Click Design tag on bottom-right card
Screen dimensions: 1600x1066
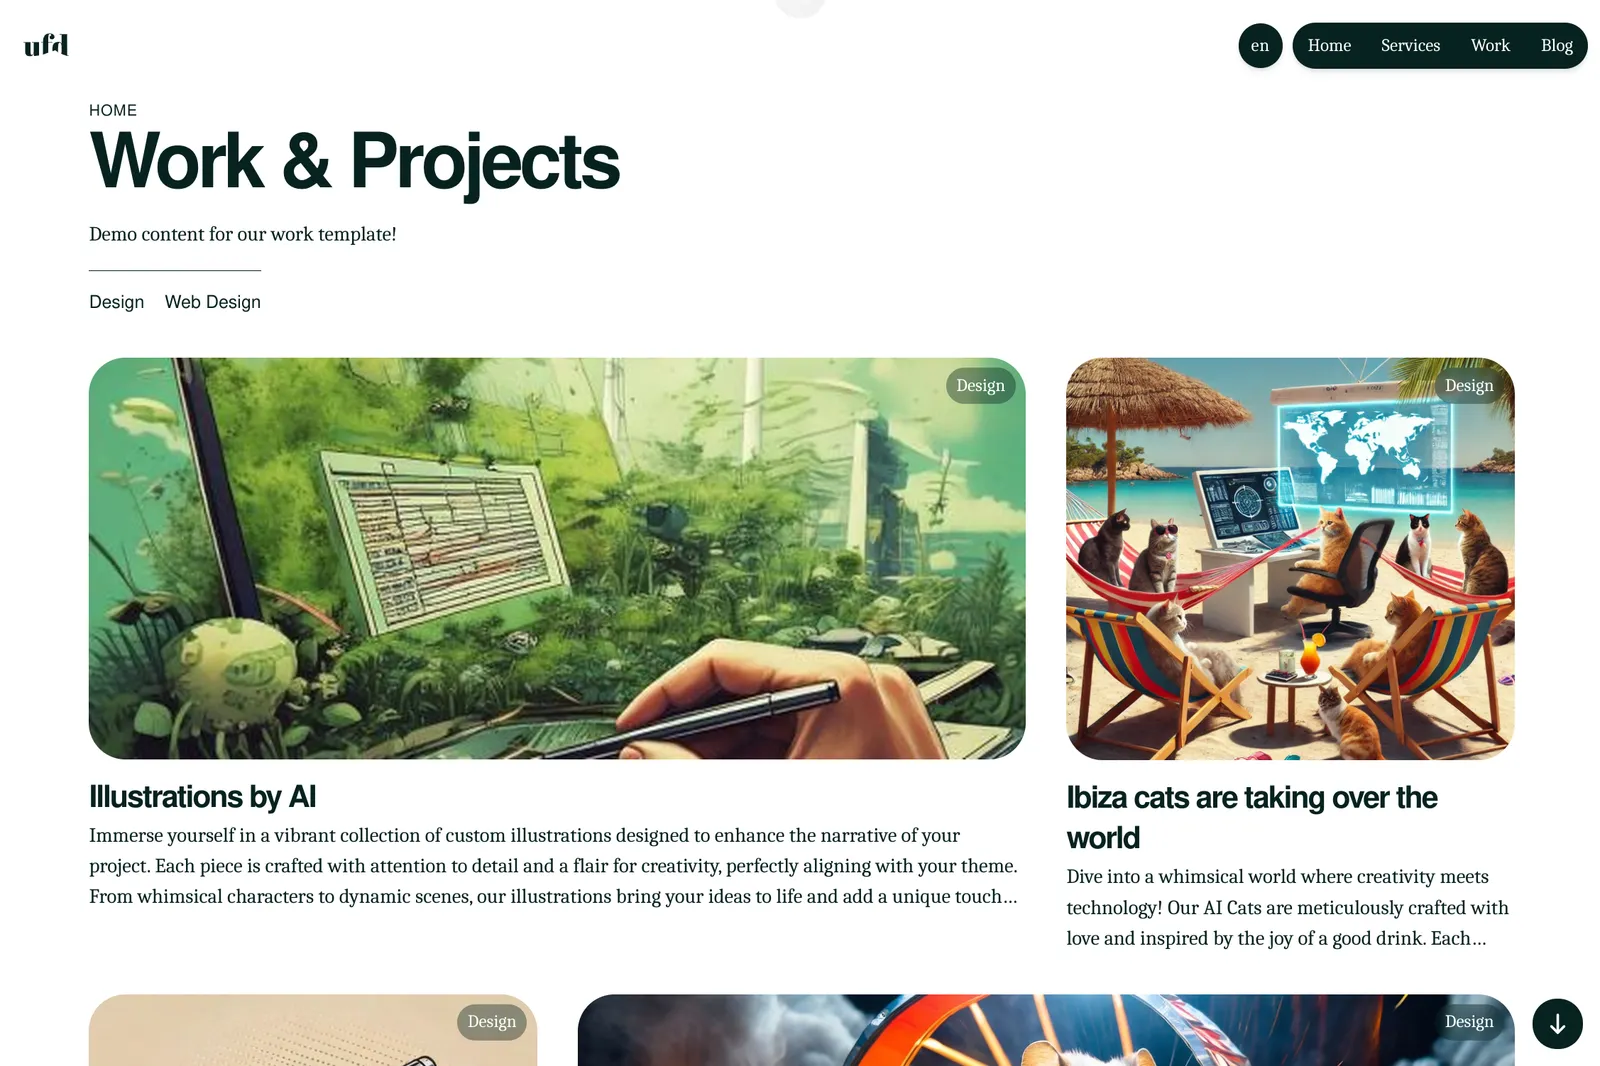point(1469,1022)
